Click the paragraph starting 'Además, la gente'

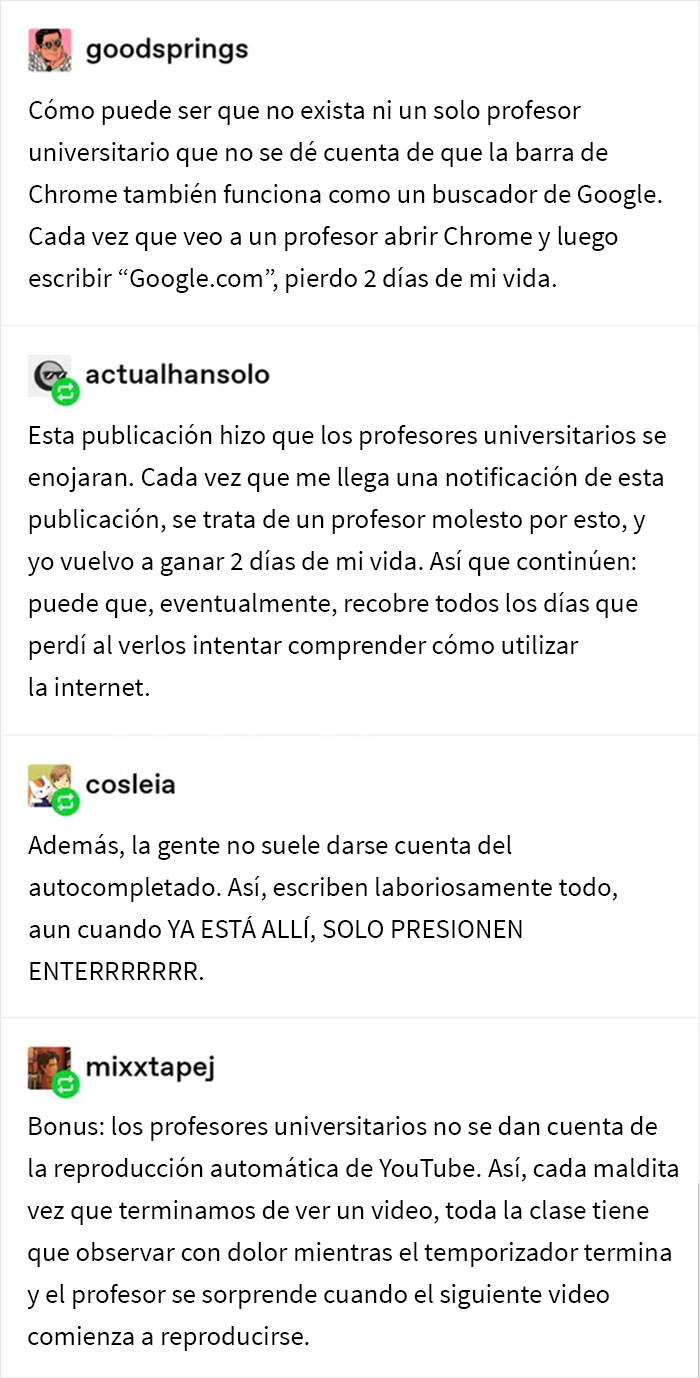(x=276, y=908)
